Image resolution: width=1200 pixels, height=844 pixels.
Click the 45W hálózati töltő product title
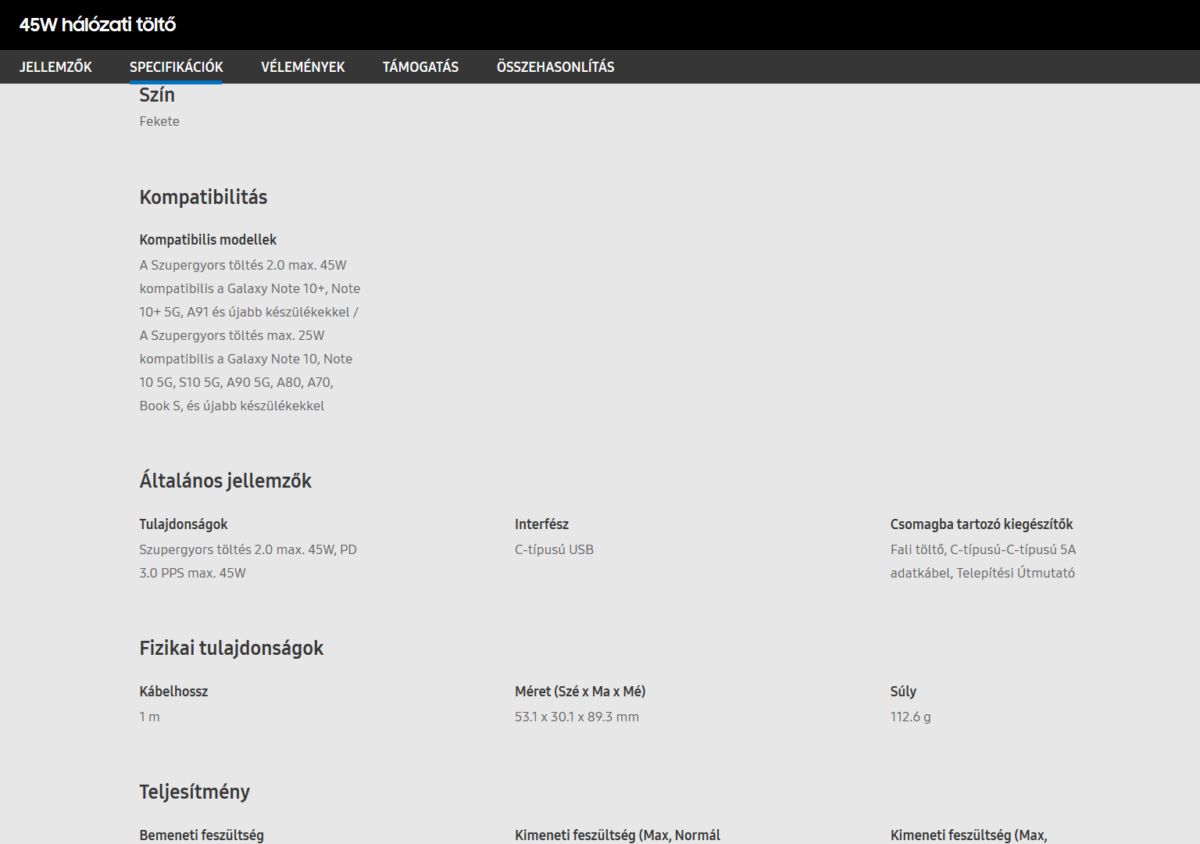click(x=98, y=24)
